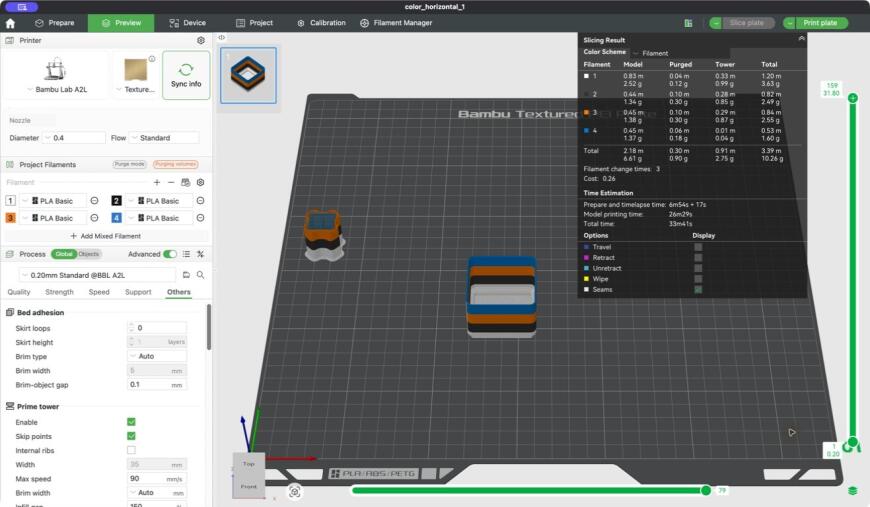870x507 pixels.
Task: Uncheck Prime tower Enable checkbox
Action: 131,422
